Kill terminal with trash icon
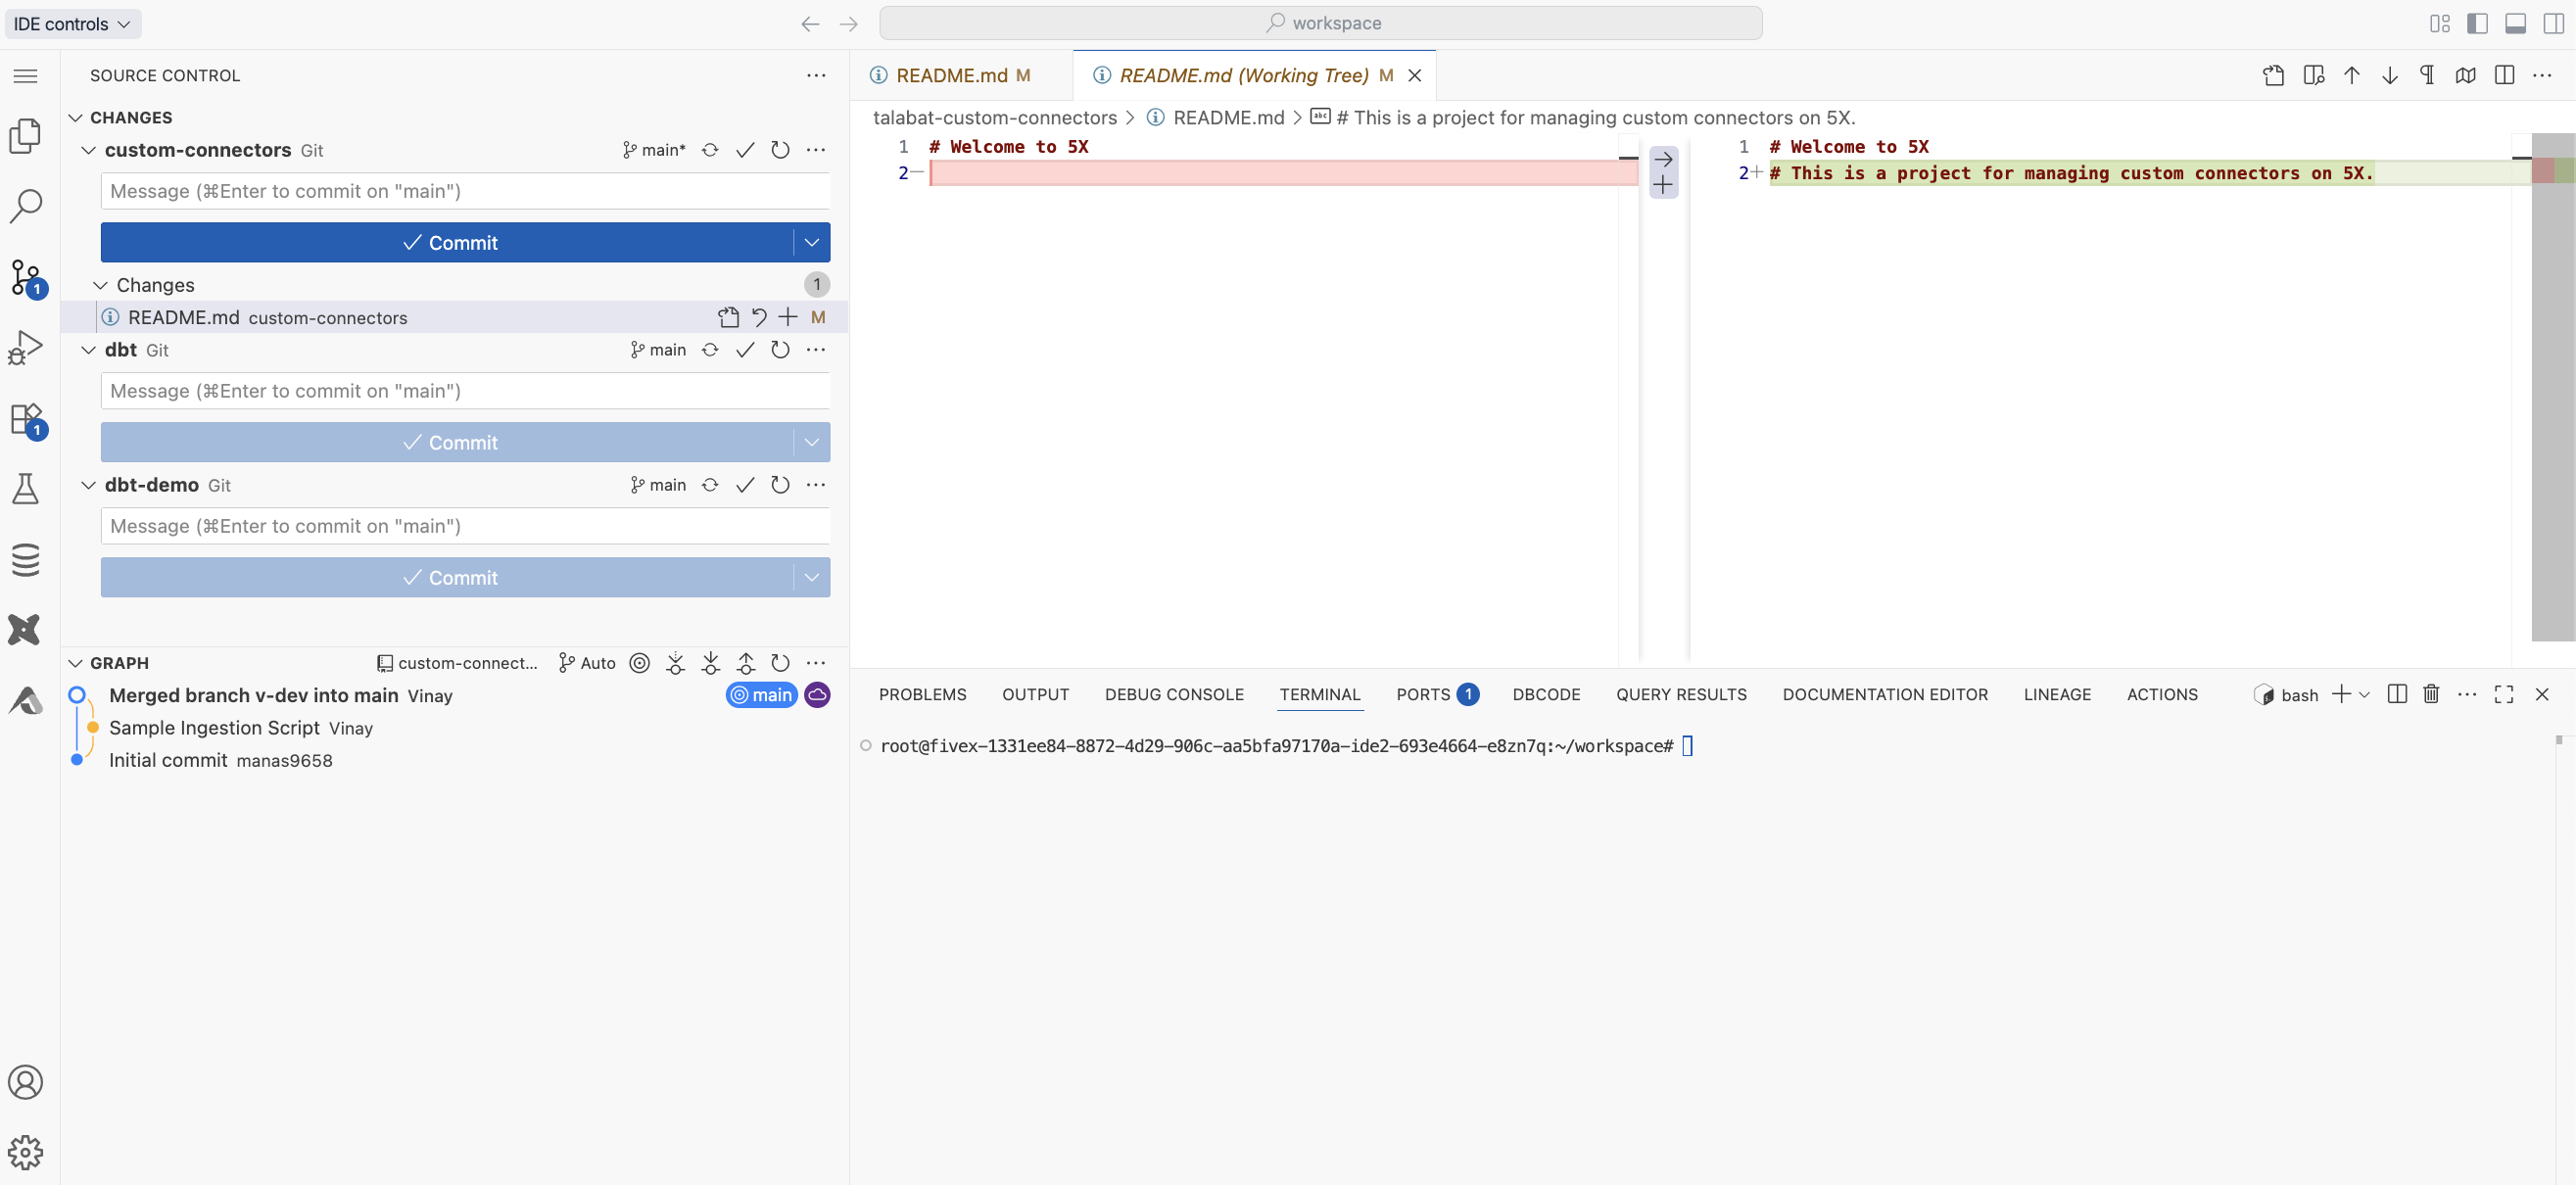This screenshot has height=1185, width=2576. click(x=2431, y=694)
